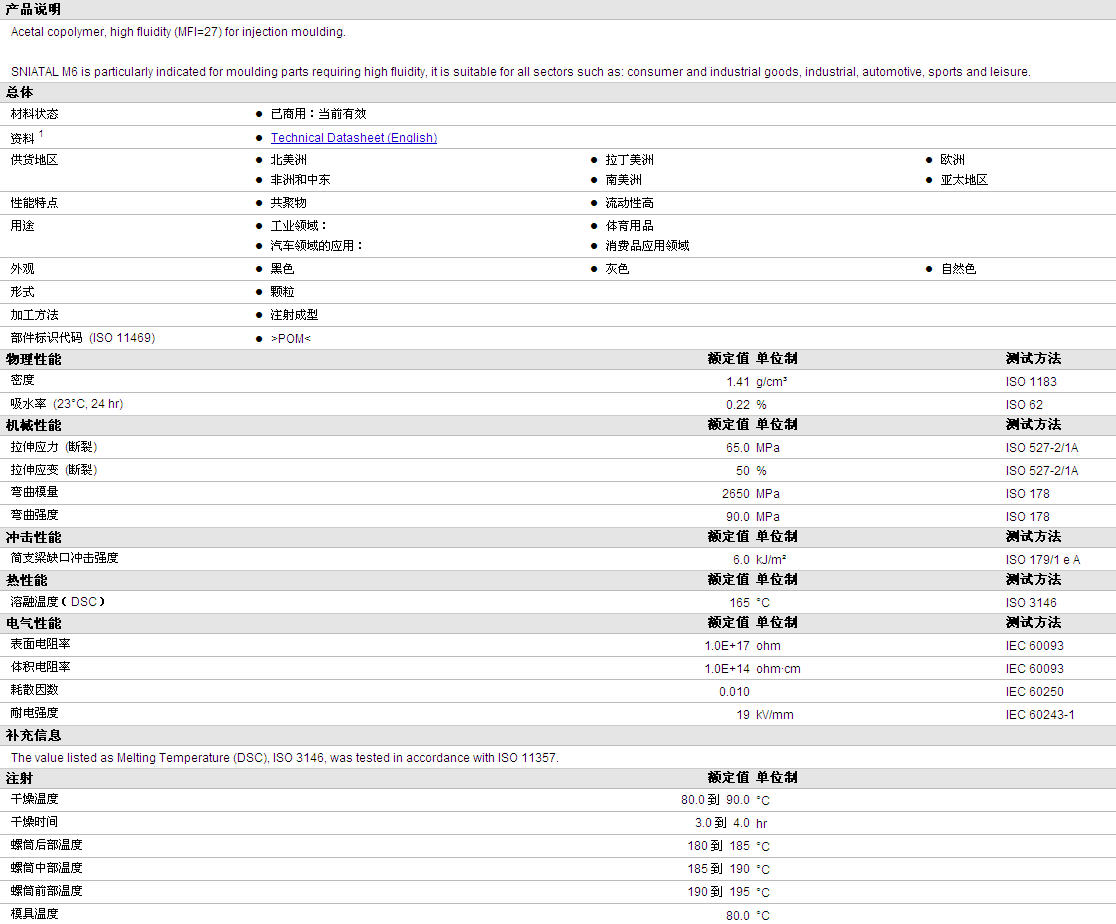Click the 弯曲模量 row label
The height and width of the screenshot is (924, 1116).
[x=34, y=492]
